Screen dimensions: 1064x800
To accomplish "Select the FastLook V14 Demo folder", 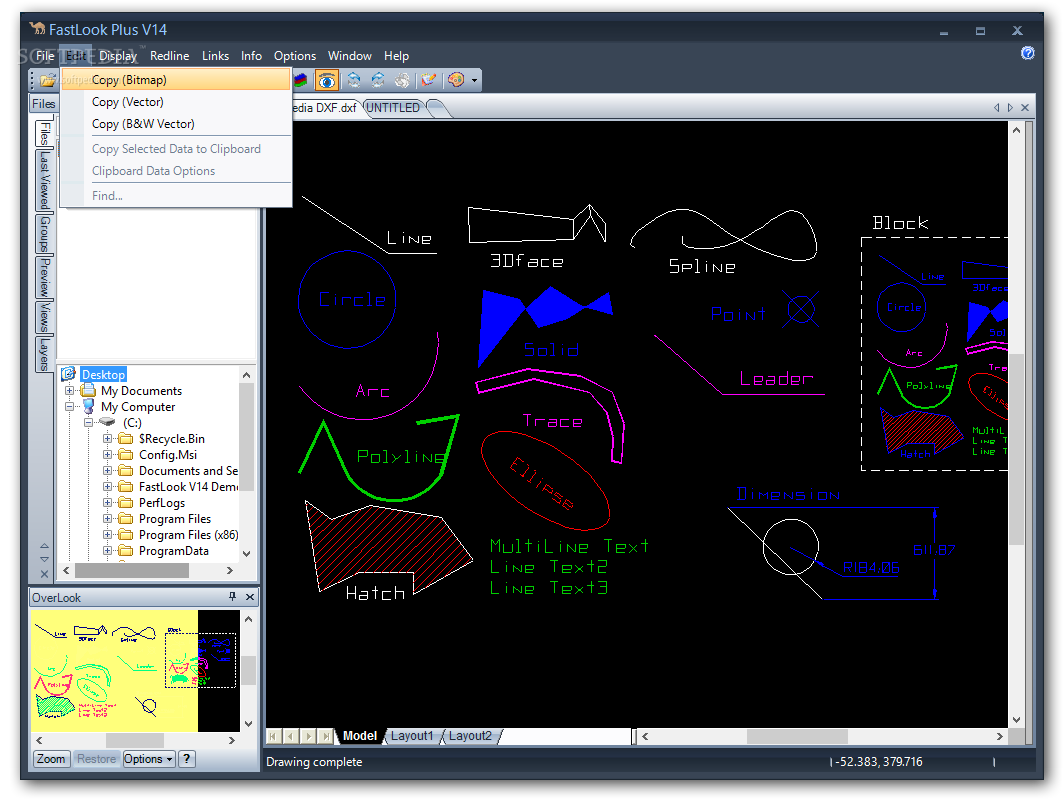I will click(x=188, y=487).
